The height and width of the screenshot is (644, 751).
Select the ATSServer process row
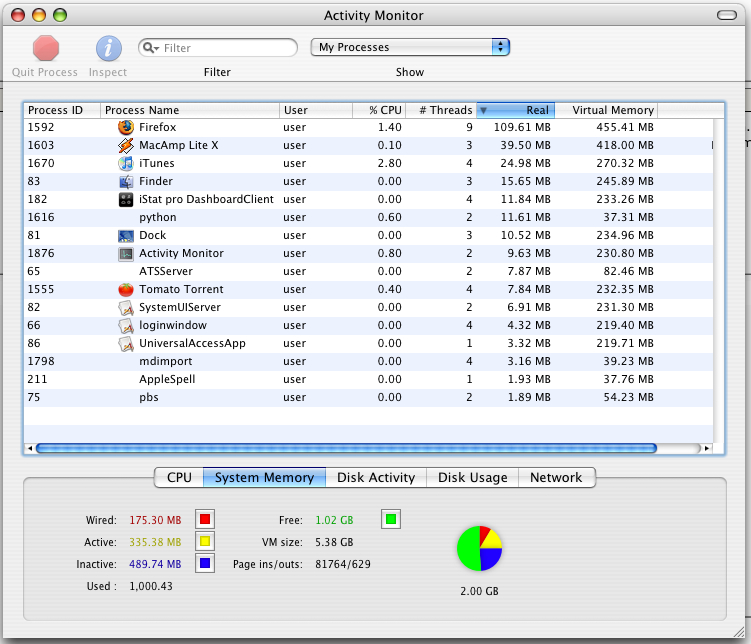pos(368,271)
